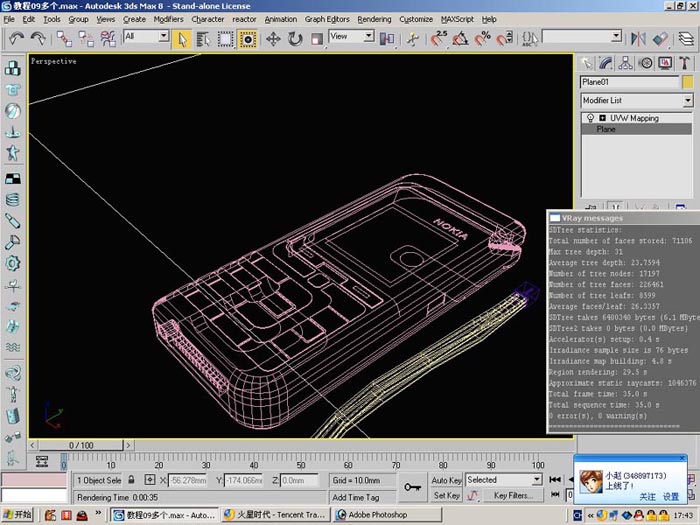Switch to Utilities command panel tab
This screenshot has height=525, width=700.
[684, 63]
